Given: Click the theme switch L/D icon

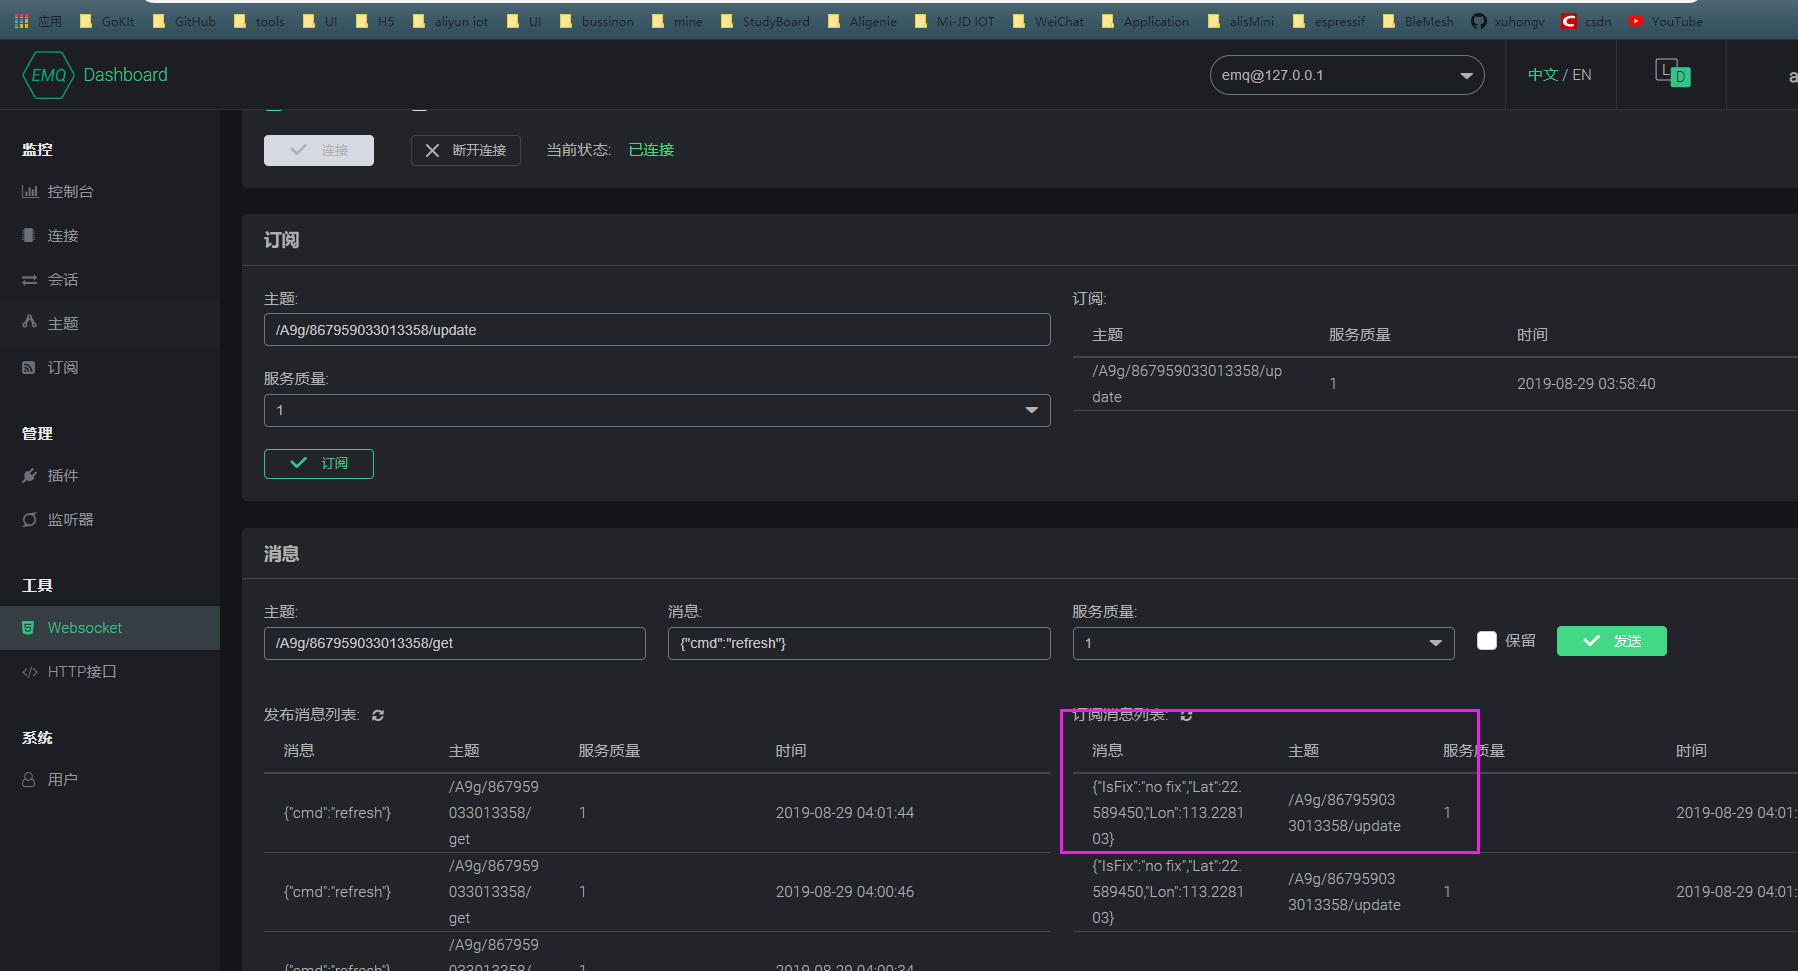Looking at the screenshot, I should (x=1672, y=73).
